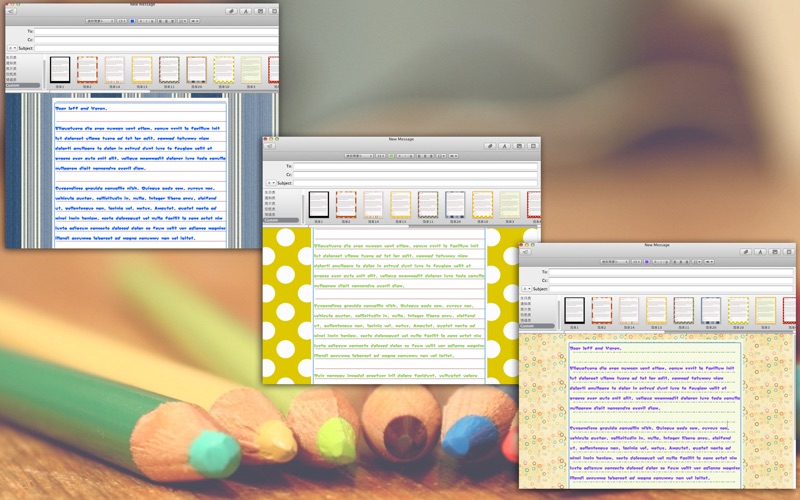Click paperclip attach icon in blue striped window
This screenshot has width=800, height=500.
[x=231, y=11]
